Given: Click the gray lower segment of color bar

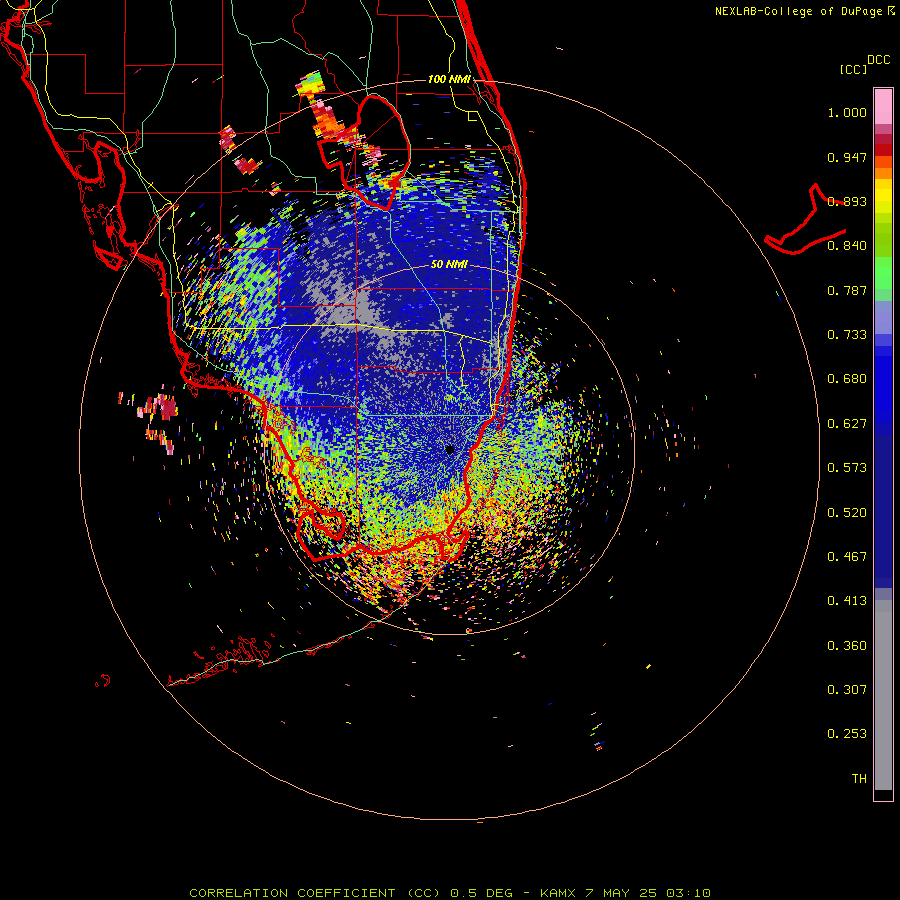Looking at the screenshot, I should (883, 695).
